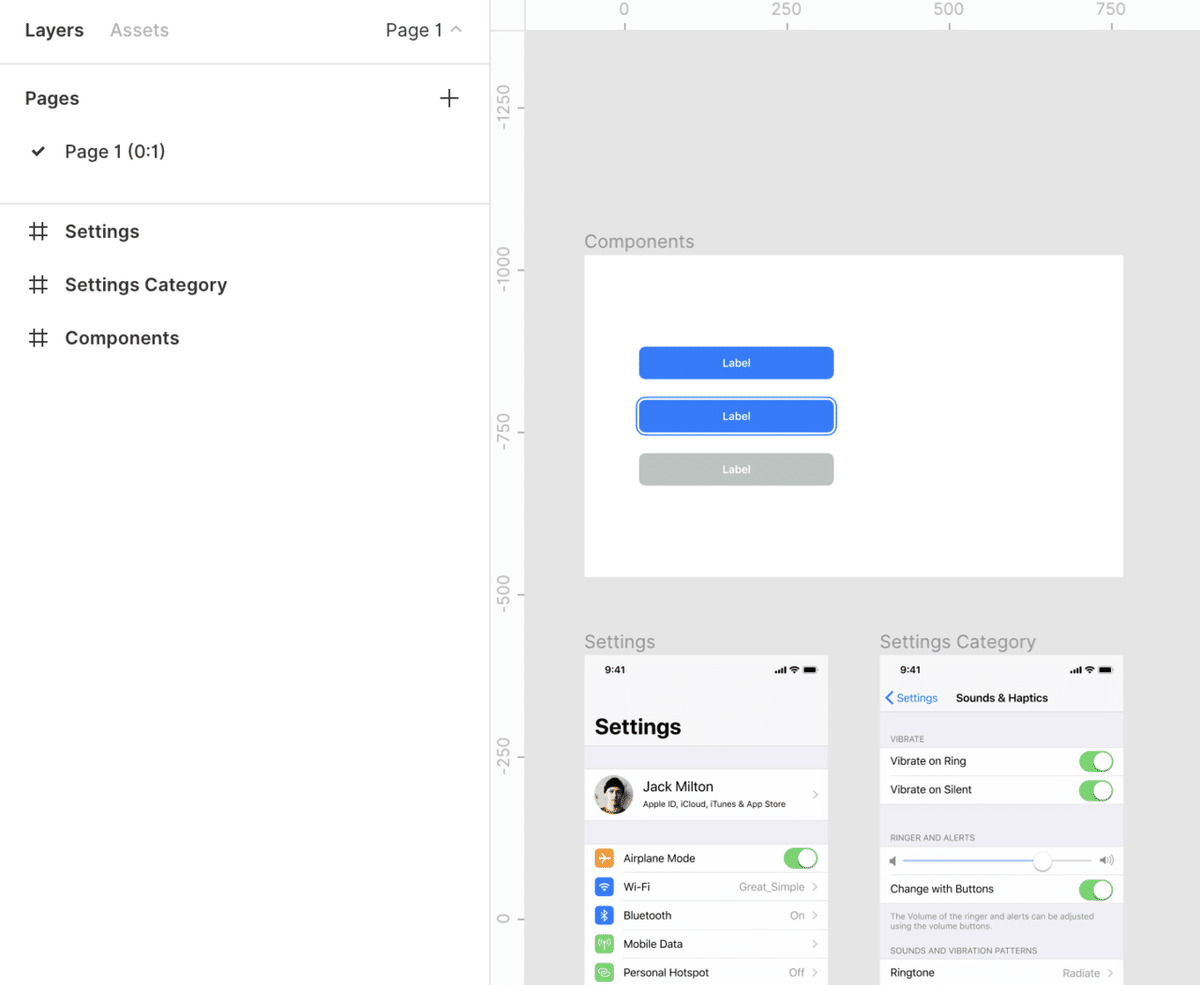The image size is (1200, 985).
Task: Add a new page with plus icon
Action: [x=449, y=98]
